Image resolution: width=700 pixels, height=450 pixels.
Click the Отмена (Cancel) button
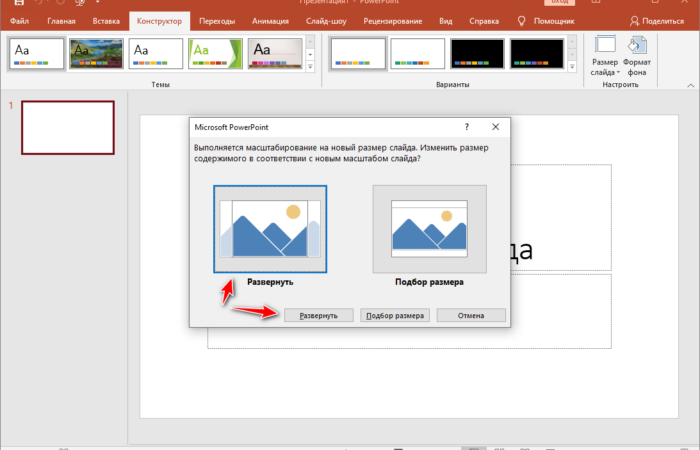pyautogui.click(x=471, y=315)
